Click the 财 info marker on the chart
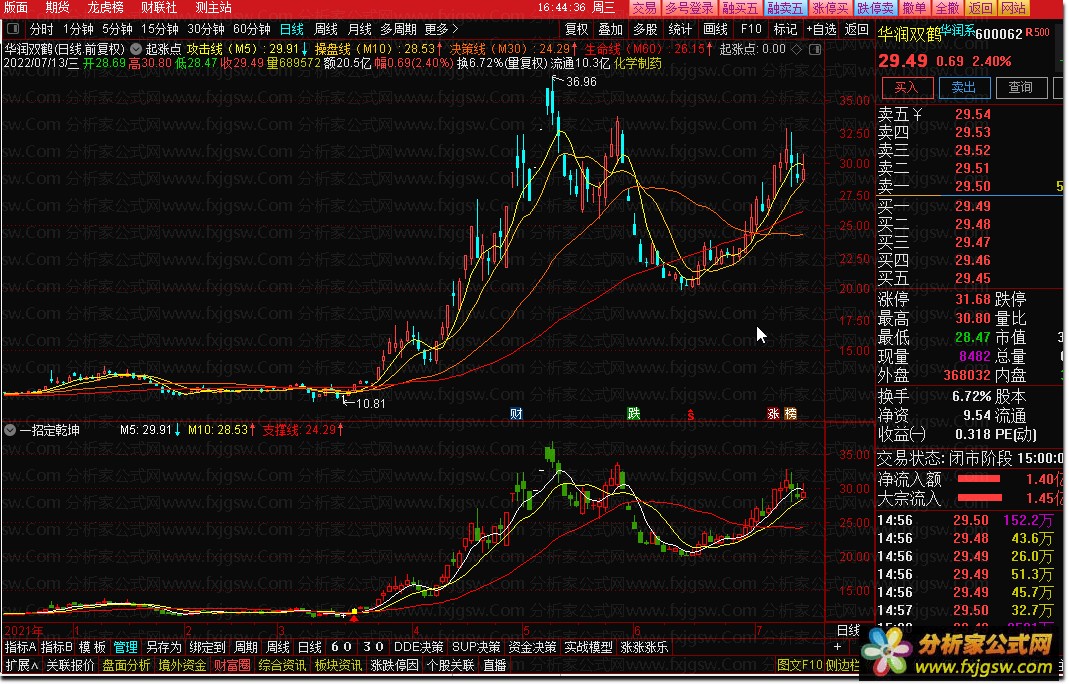 [516, 413]
